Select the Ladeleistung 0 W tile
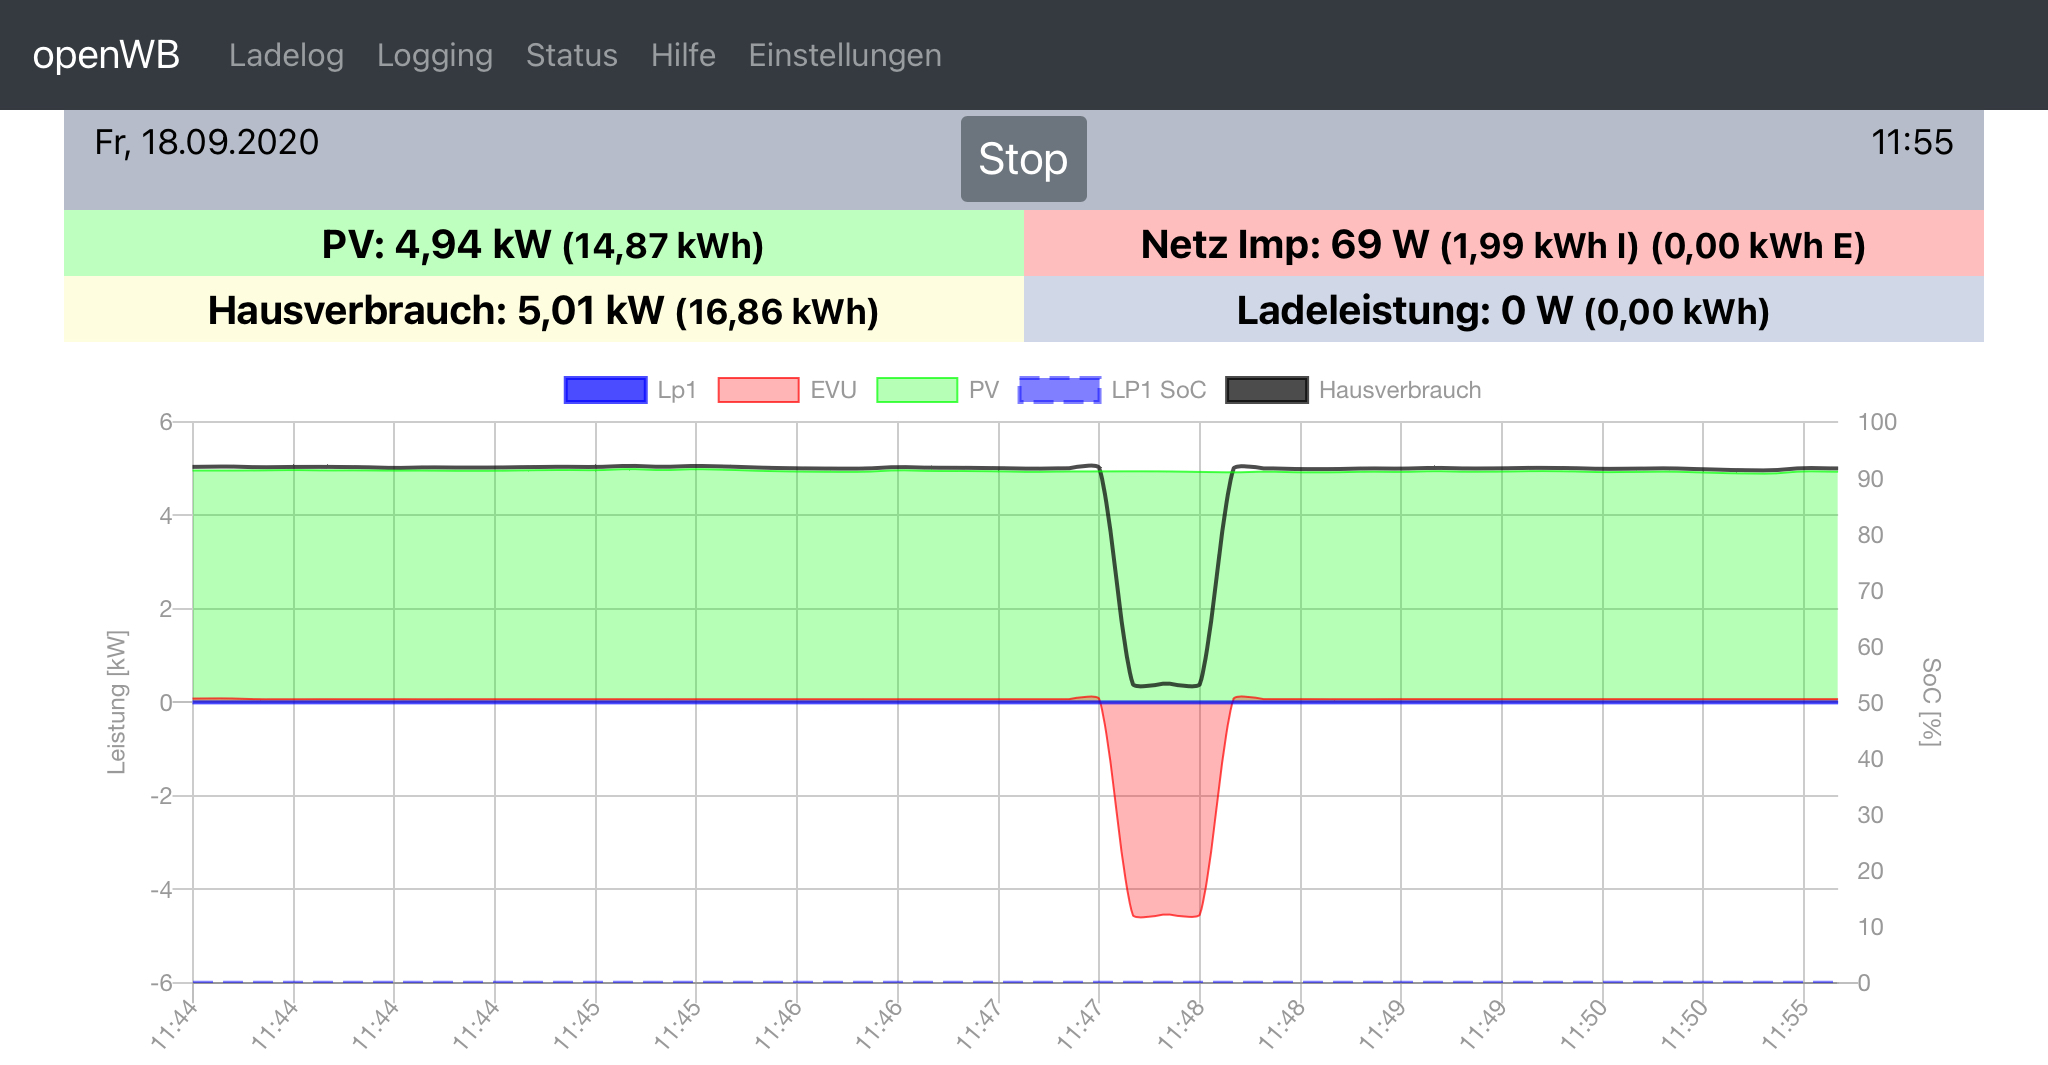The height and width of the screenshot is (1065, 2048). pyautogui.click(x=1504, y=309)
